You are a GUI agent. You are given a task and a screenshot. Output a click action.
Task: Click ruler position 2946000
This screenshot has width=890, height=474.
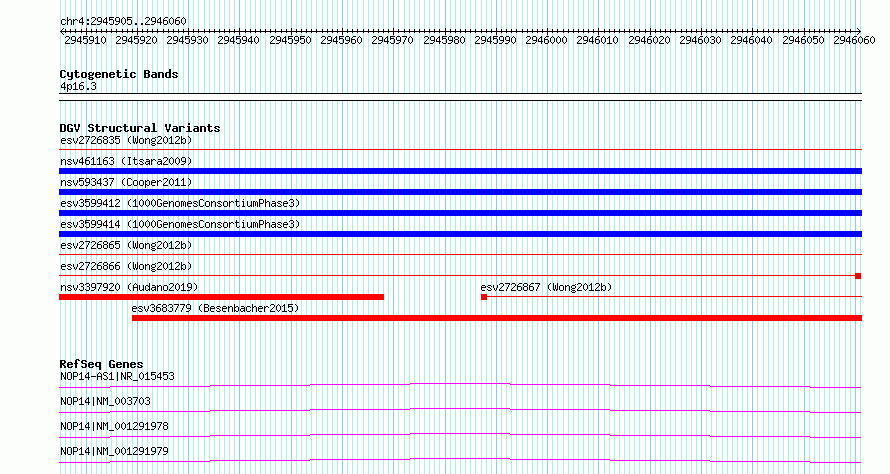click(x=546, y=40)
